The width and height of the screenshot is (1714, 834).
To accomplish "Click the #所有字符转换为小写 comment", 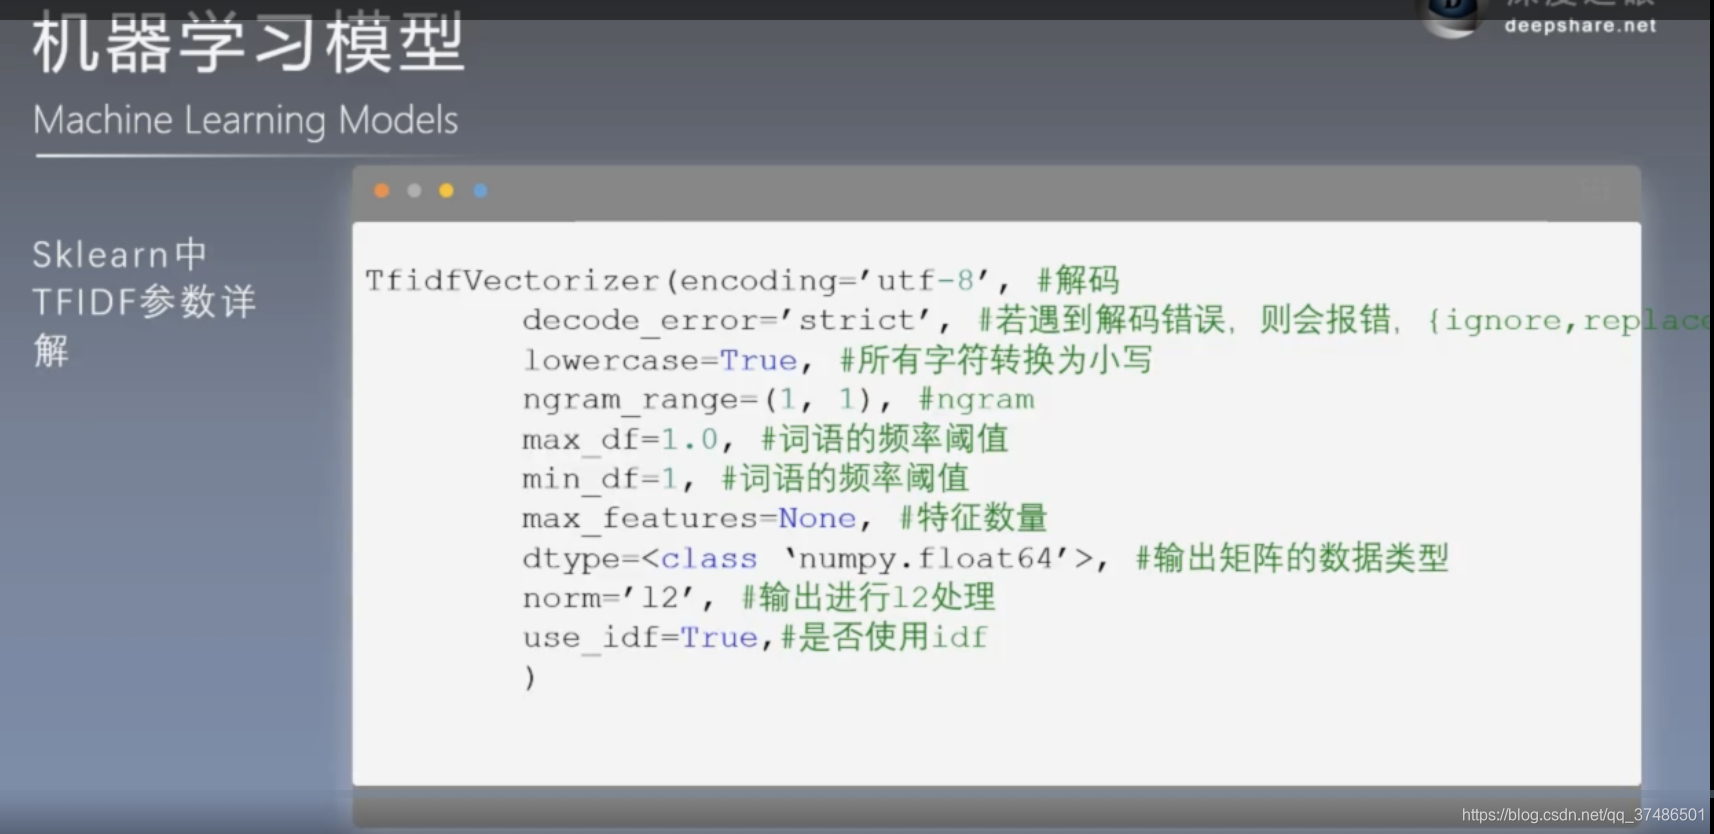I will 996,360.
